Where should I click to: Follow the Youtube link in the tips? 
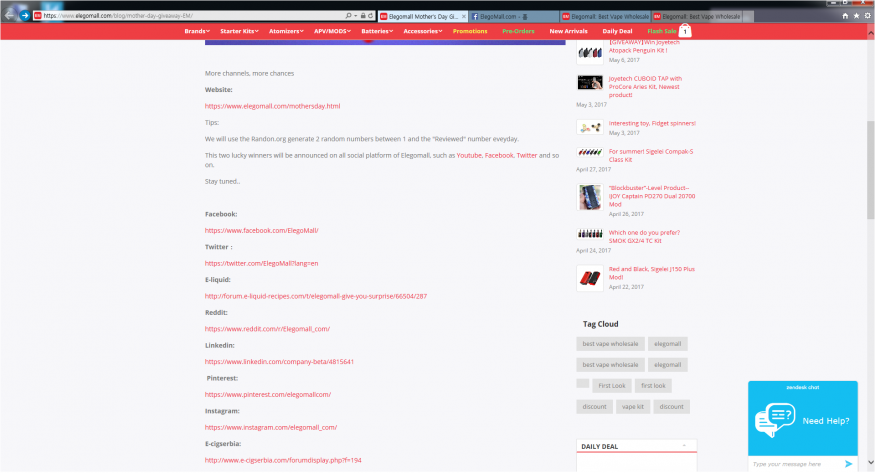(x=469, y=156)
